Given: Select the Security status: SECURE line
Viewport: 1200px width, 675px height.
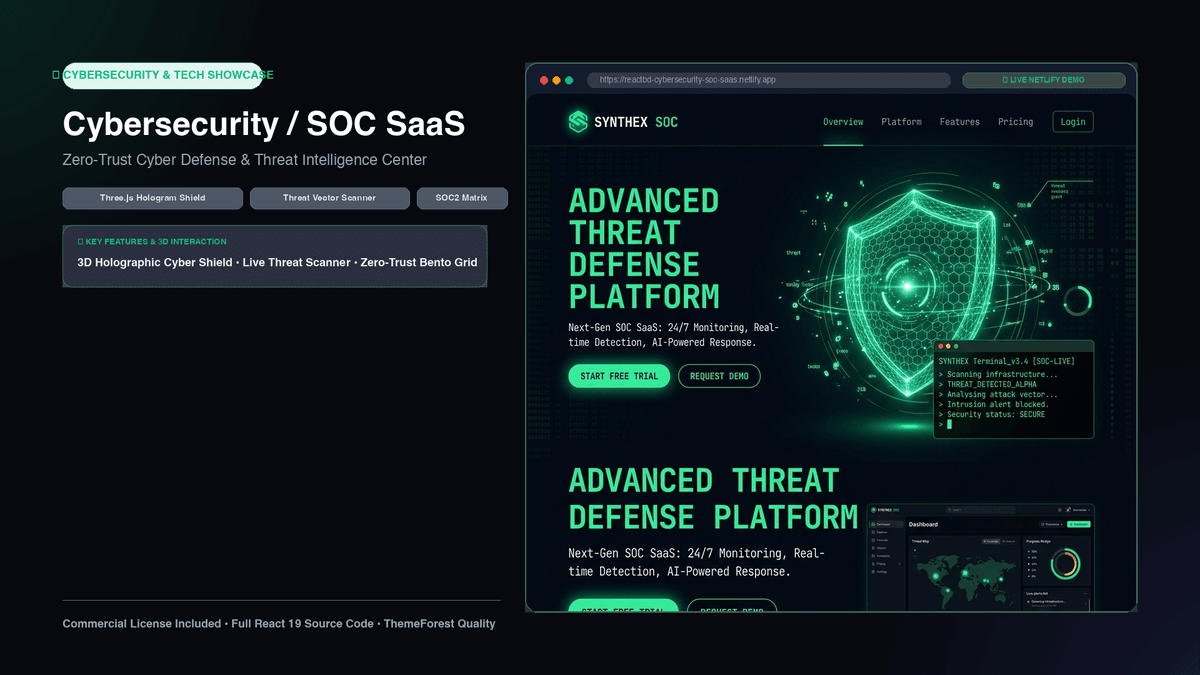Looking at the screenshot, I should point(991,415).
